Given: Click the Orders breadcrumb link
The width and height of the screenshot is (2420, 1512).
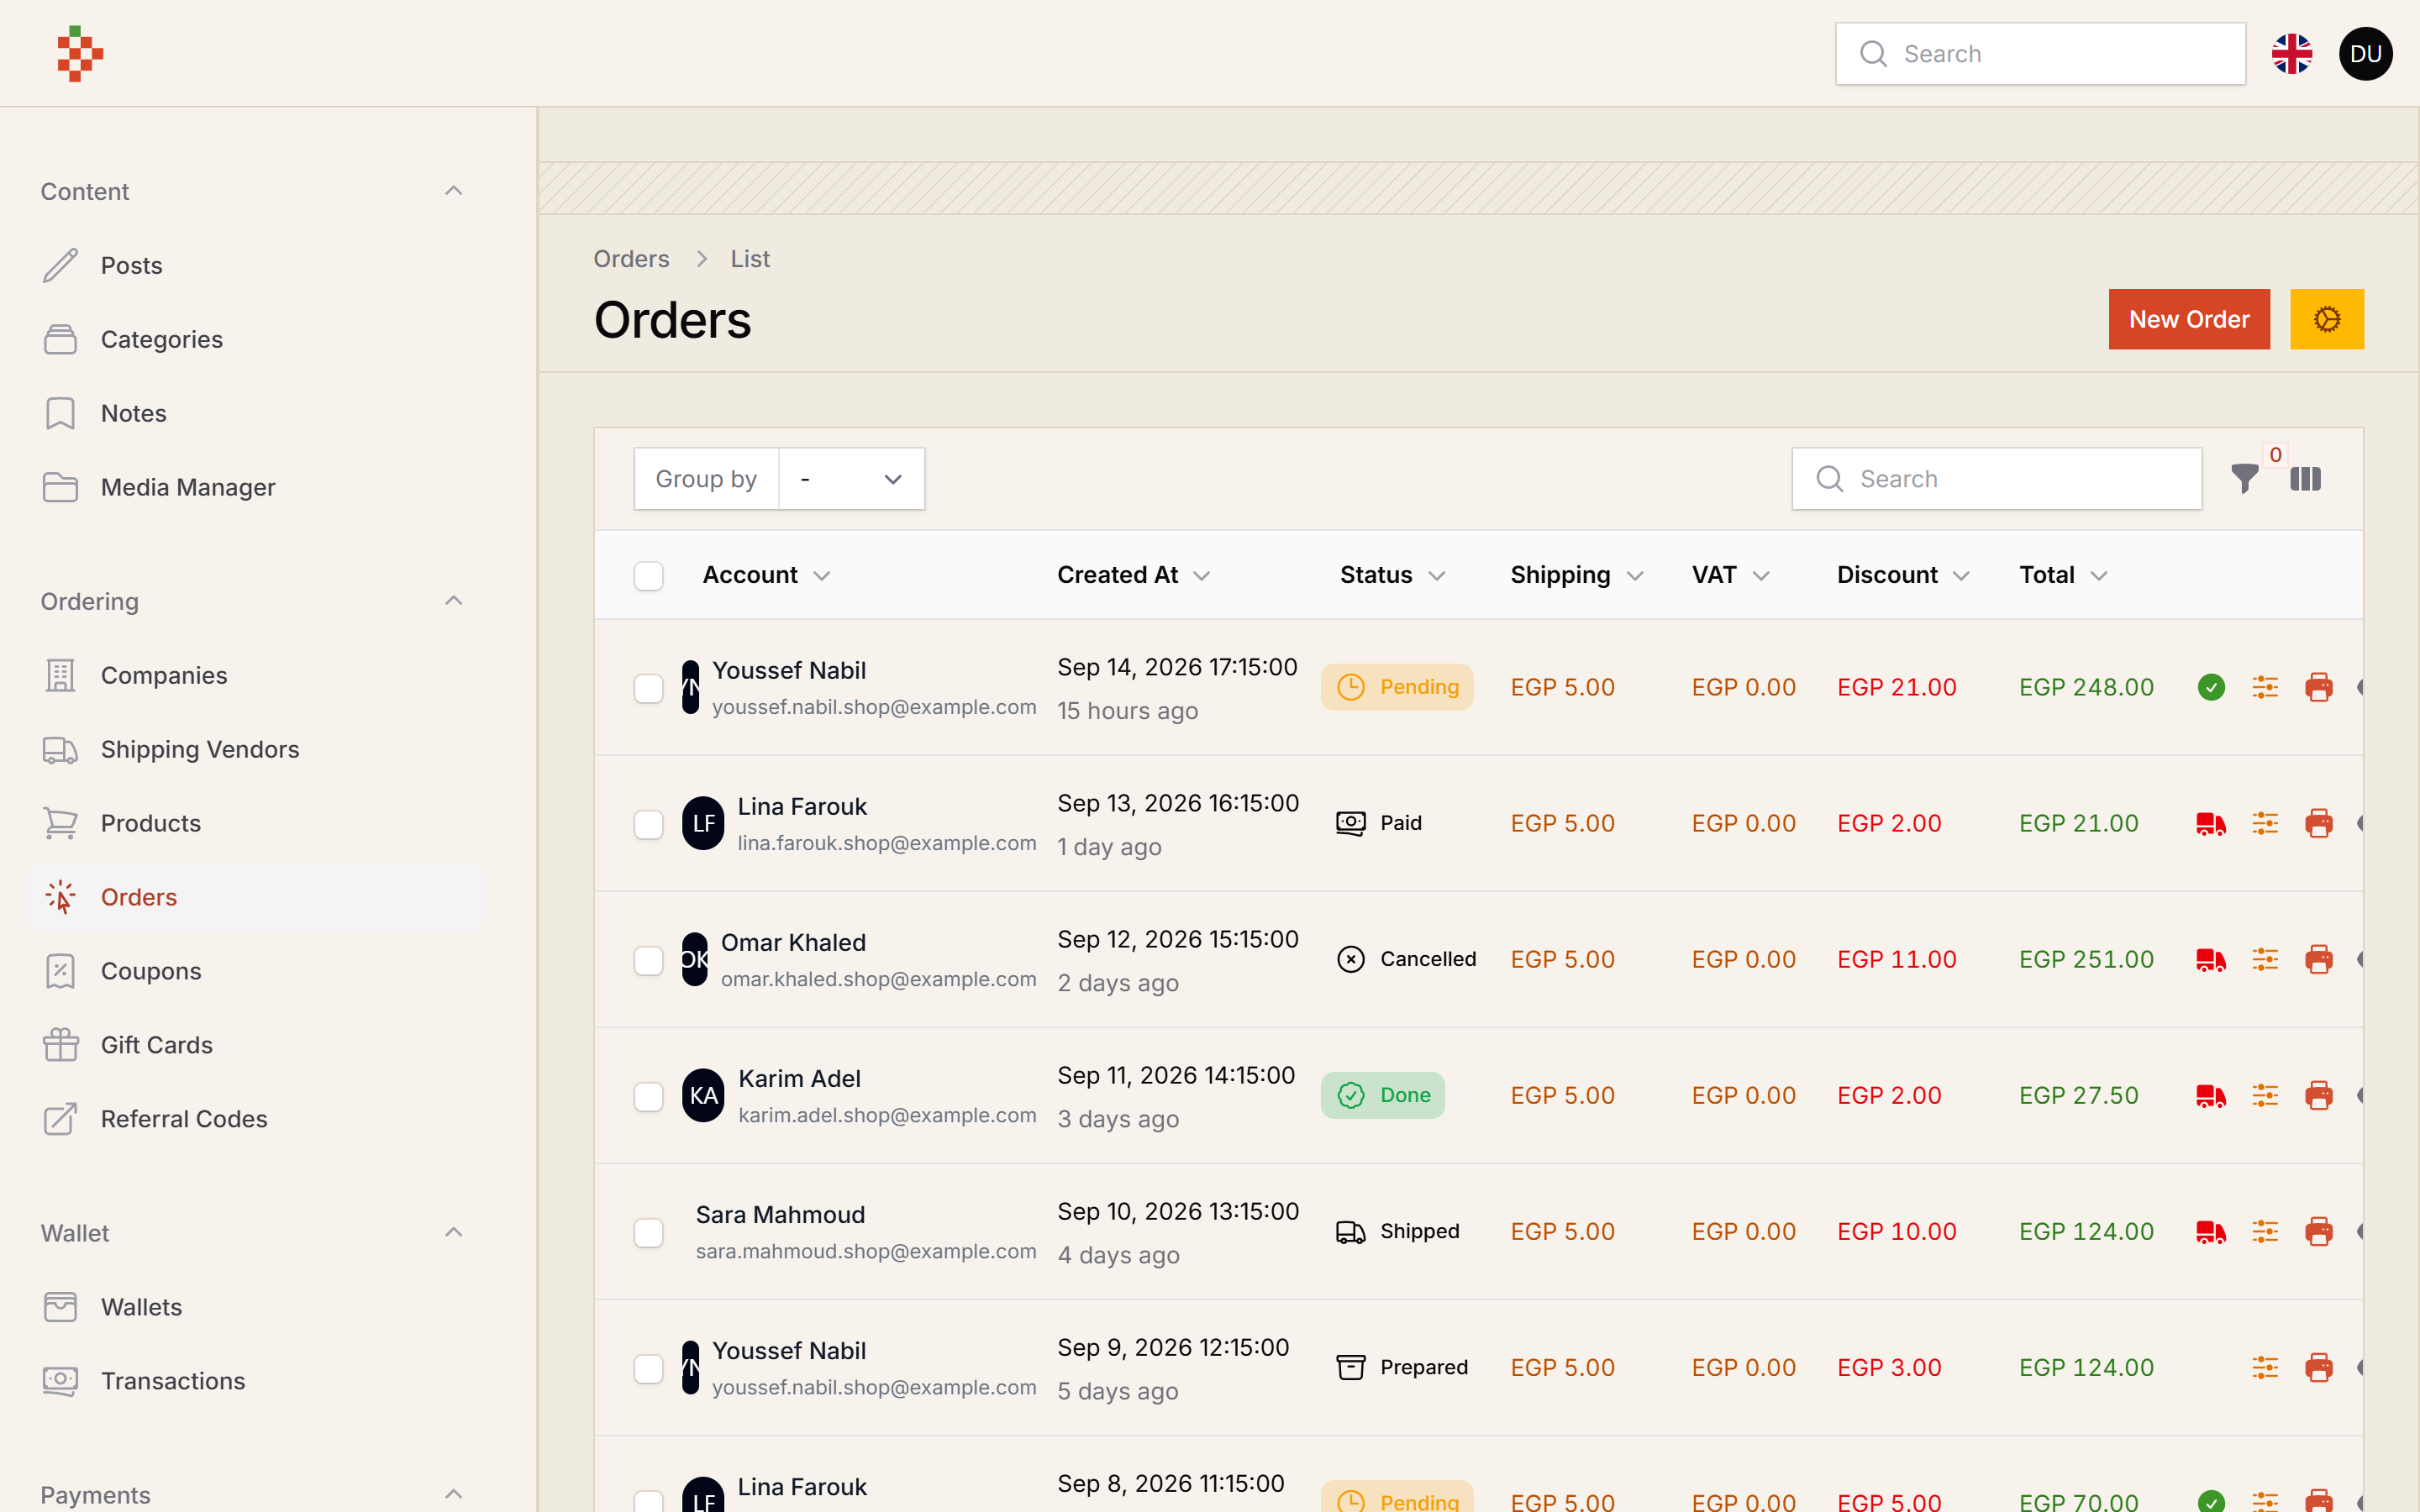Looking at the screenshot, I should [x=631, y=259].
